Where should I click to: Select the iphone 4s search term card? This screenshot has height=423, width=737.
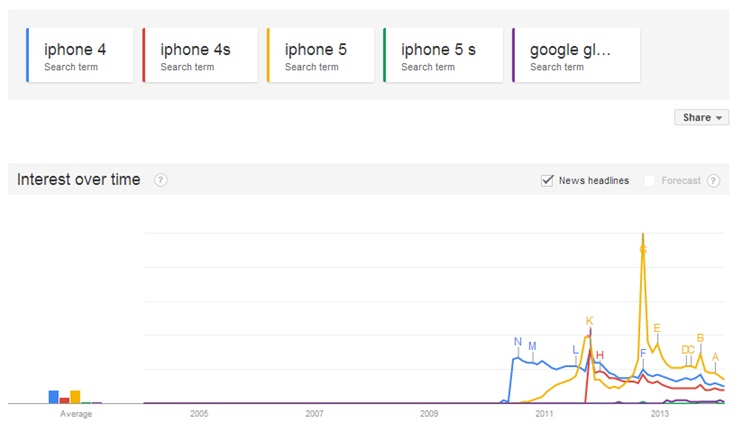tap(200, 55)
